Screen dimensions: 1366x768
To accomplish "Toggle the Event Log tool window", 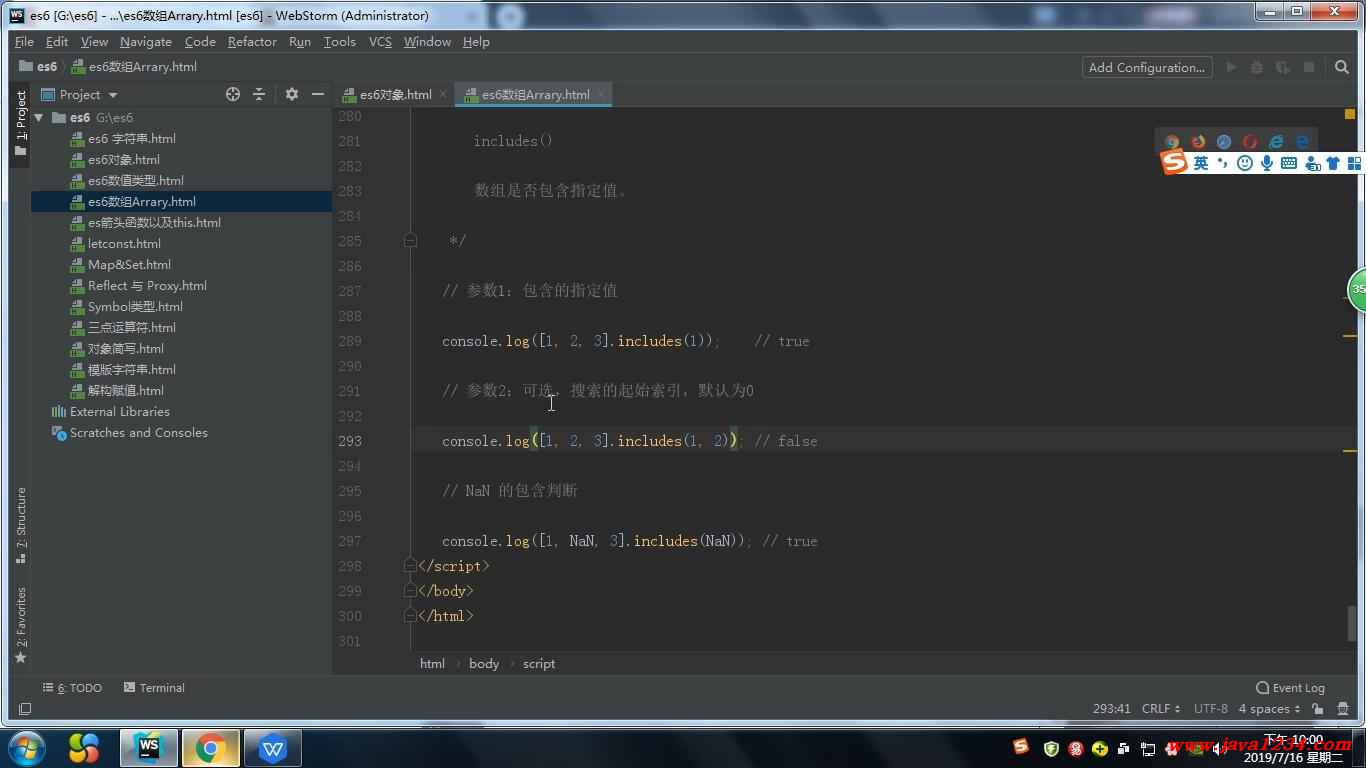I will tap(1290, 688).
